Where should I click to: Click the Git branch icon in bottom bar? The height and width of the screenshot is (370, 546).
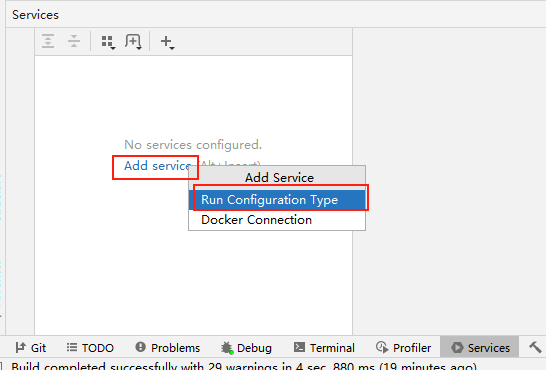tap(21, 347)
